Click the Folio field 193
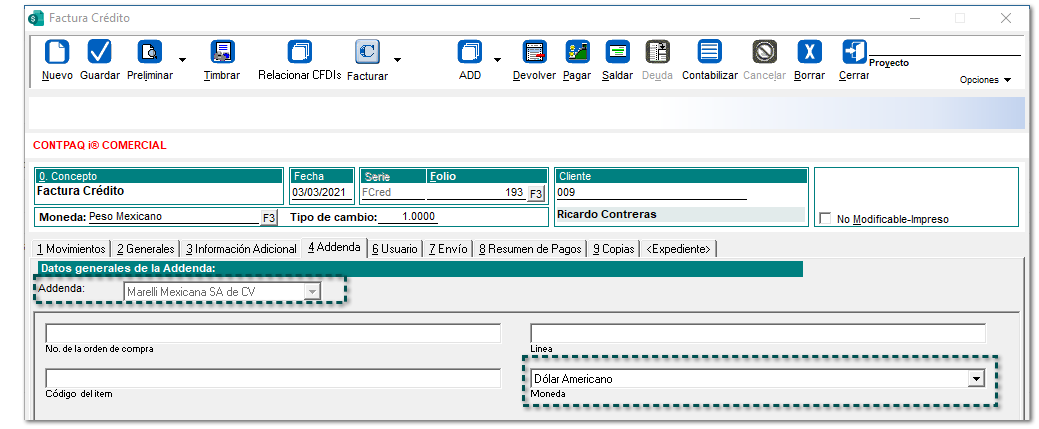Image resolution: width=1039 pixels, height=429 pixels. (x=476, y=193)
